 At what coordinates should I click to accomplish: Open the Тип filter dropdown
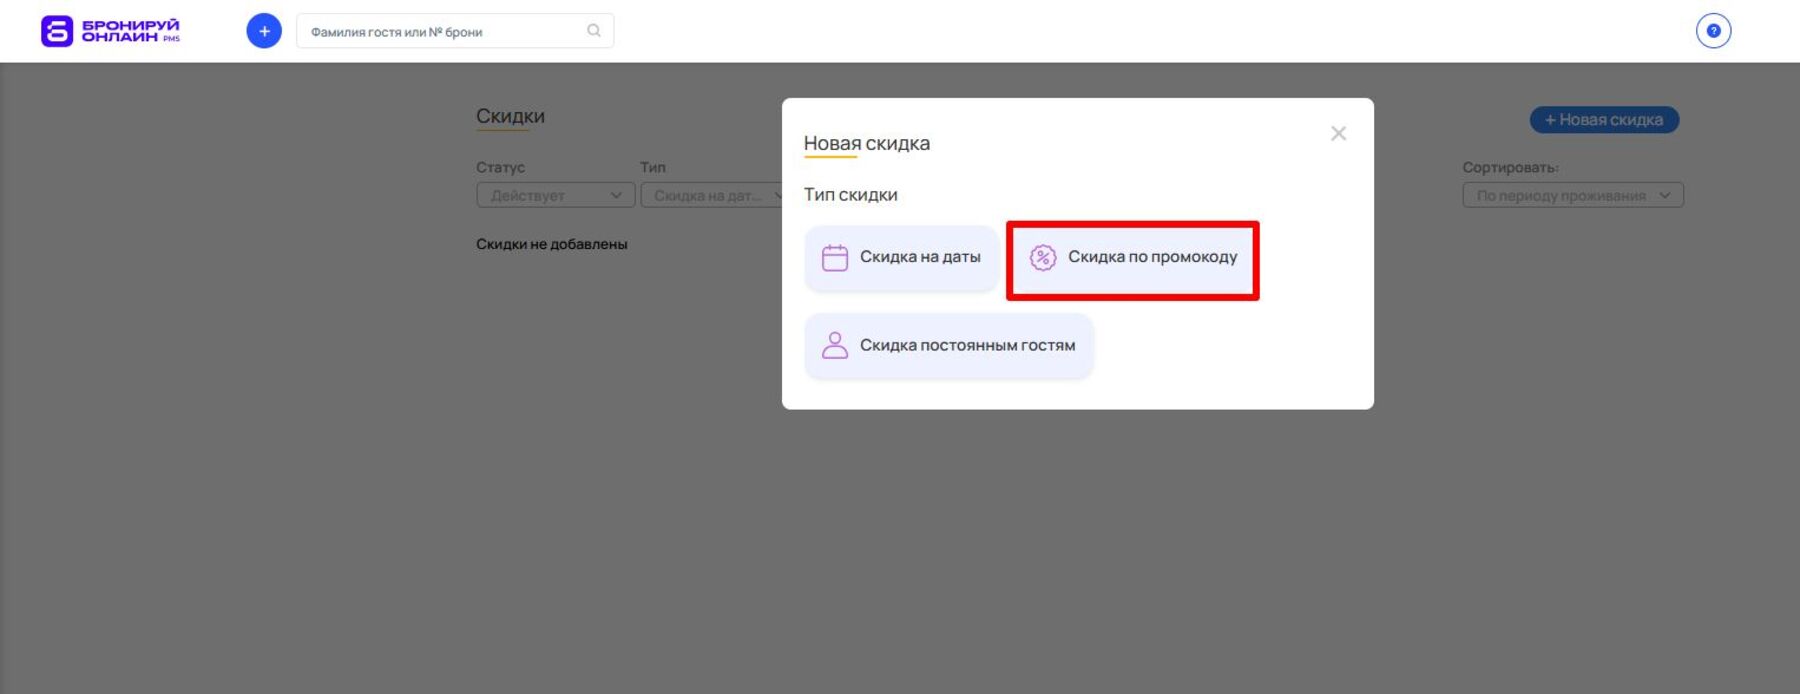click(712, 195)
